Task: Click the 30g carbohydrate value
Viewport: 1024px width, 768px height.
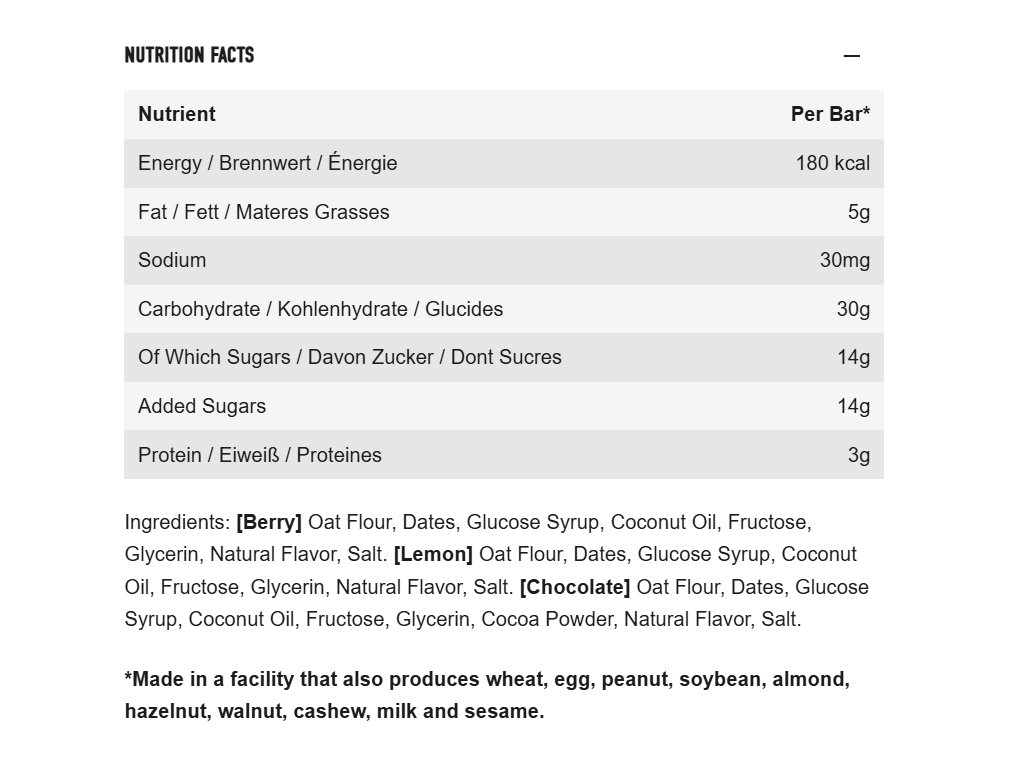Action: coord(853,309)
